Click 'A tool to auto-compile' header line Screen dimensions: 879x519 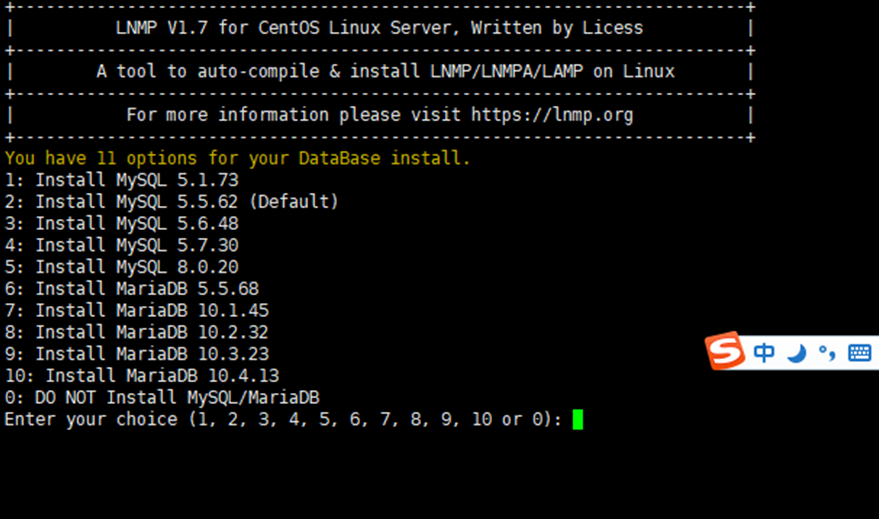pos(385,71)
